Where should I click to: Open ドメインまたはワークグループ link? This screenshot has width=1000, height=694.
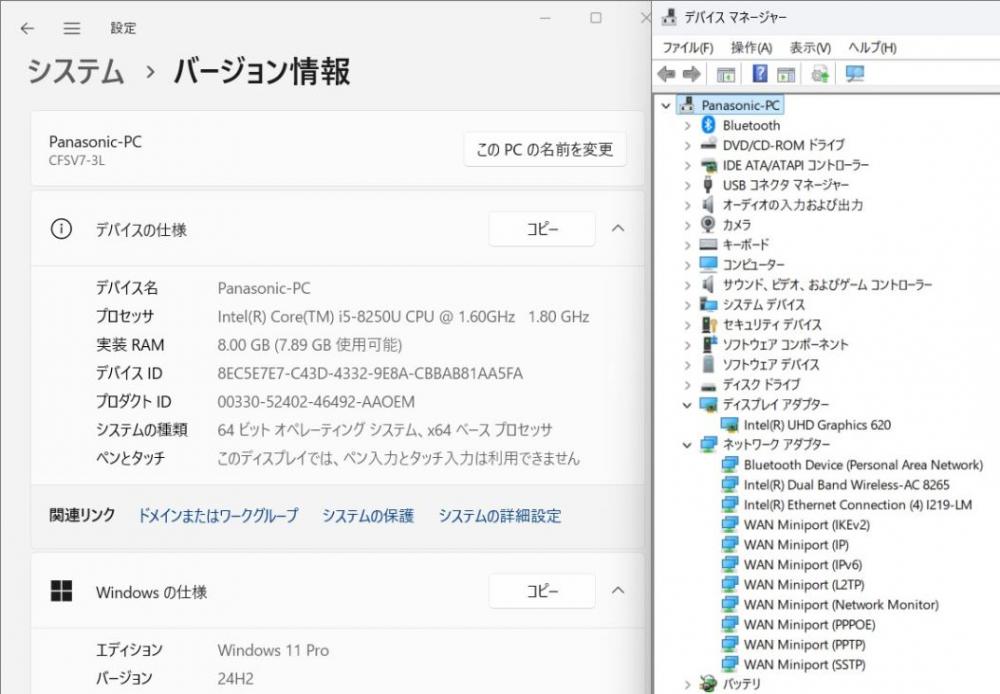pyautogui.click(x=218, y=515)
